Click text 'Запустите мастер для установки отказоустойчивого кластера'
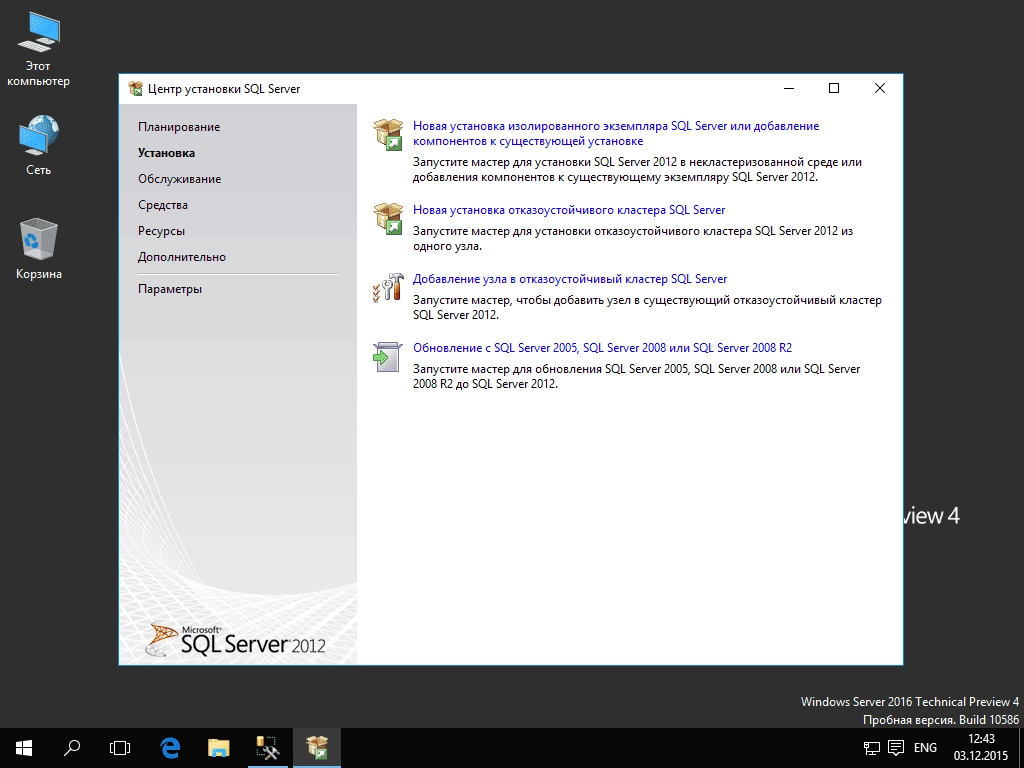 (633, 238)
